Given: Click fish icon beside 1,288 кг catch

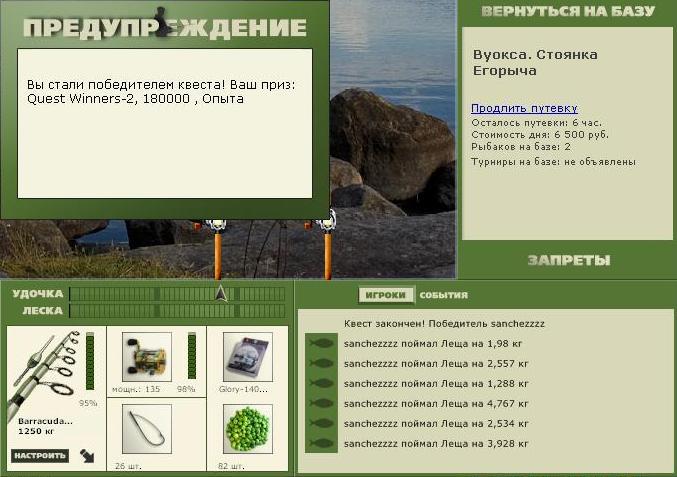Looking at the screenshot, I should pos(321,383).
